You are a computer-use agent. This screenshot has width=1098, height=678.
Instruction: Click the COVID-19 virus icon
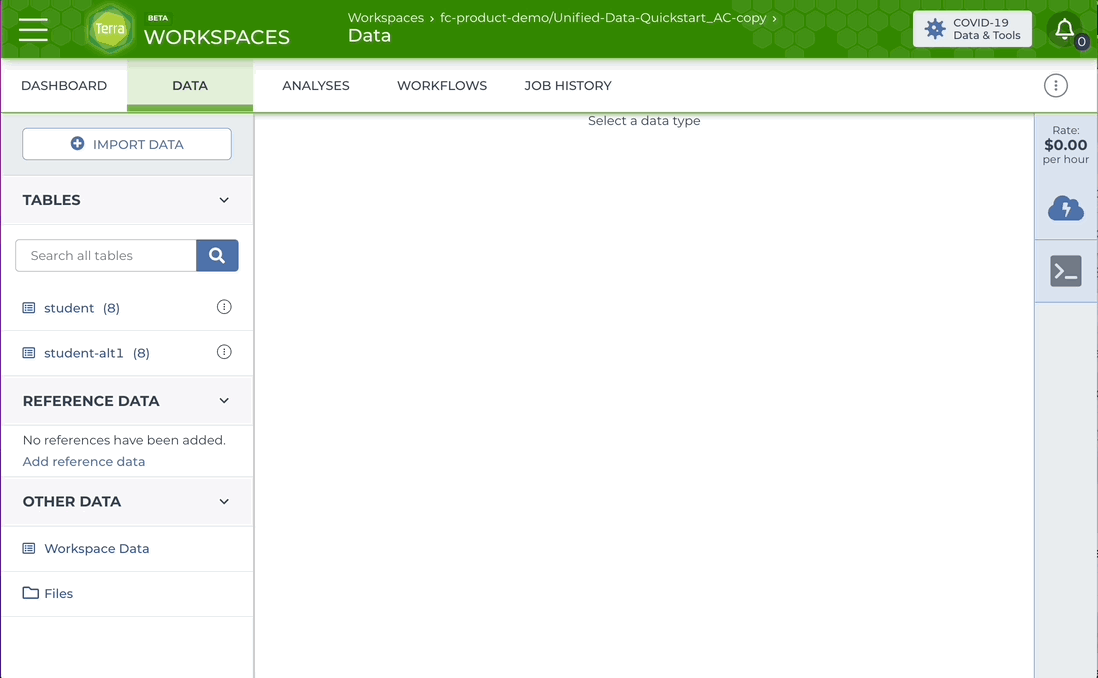[935, 29]
